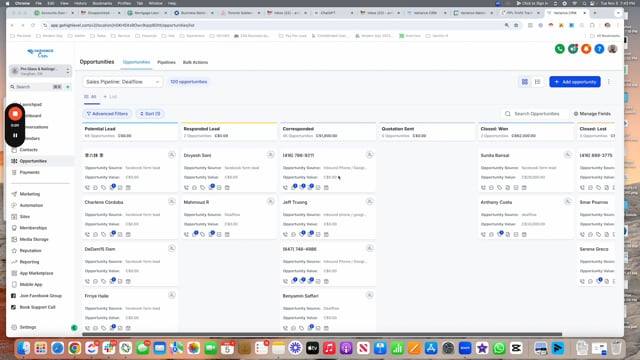Select the Pipelines tab
Image resolution: width=640 pixels, height=360 pixels.
[166, 62]
